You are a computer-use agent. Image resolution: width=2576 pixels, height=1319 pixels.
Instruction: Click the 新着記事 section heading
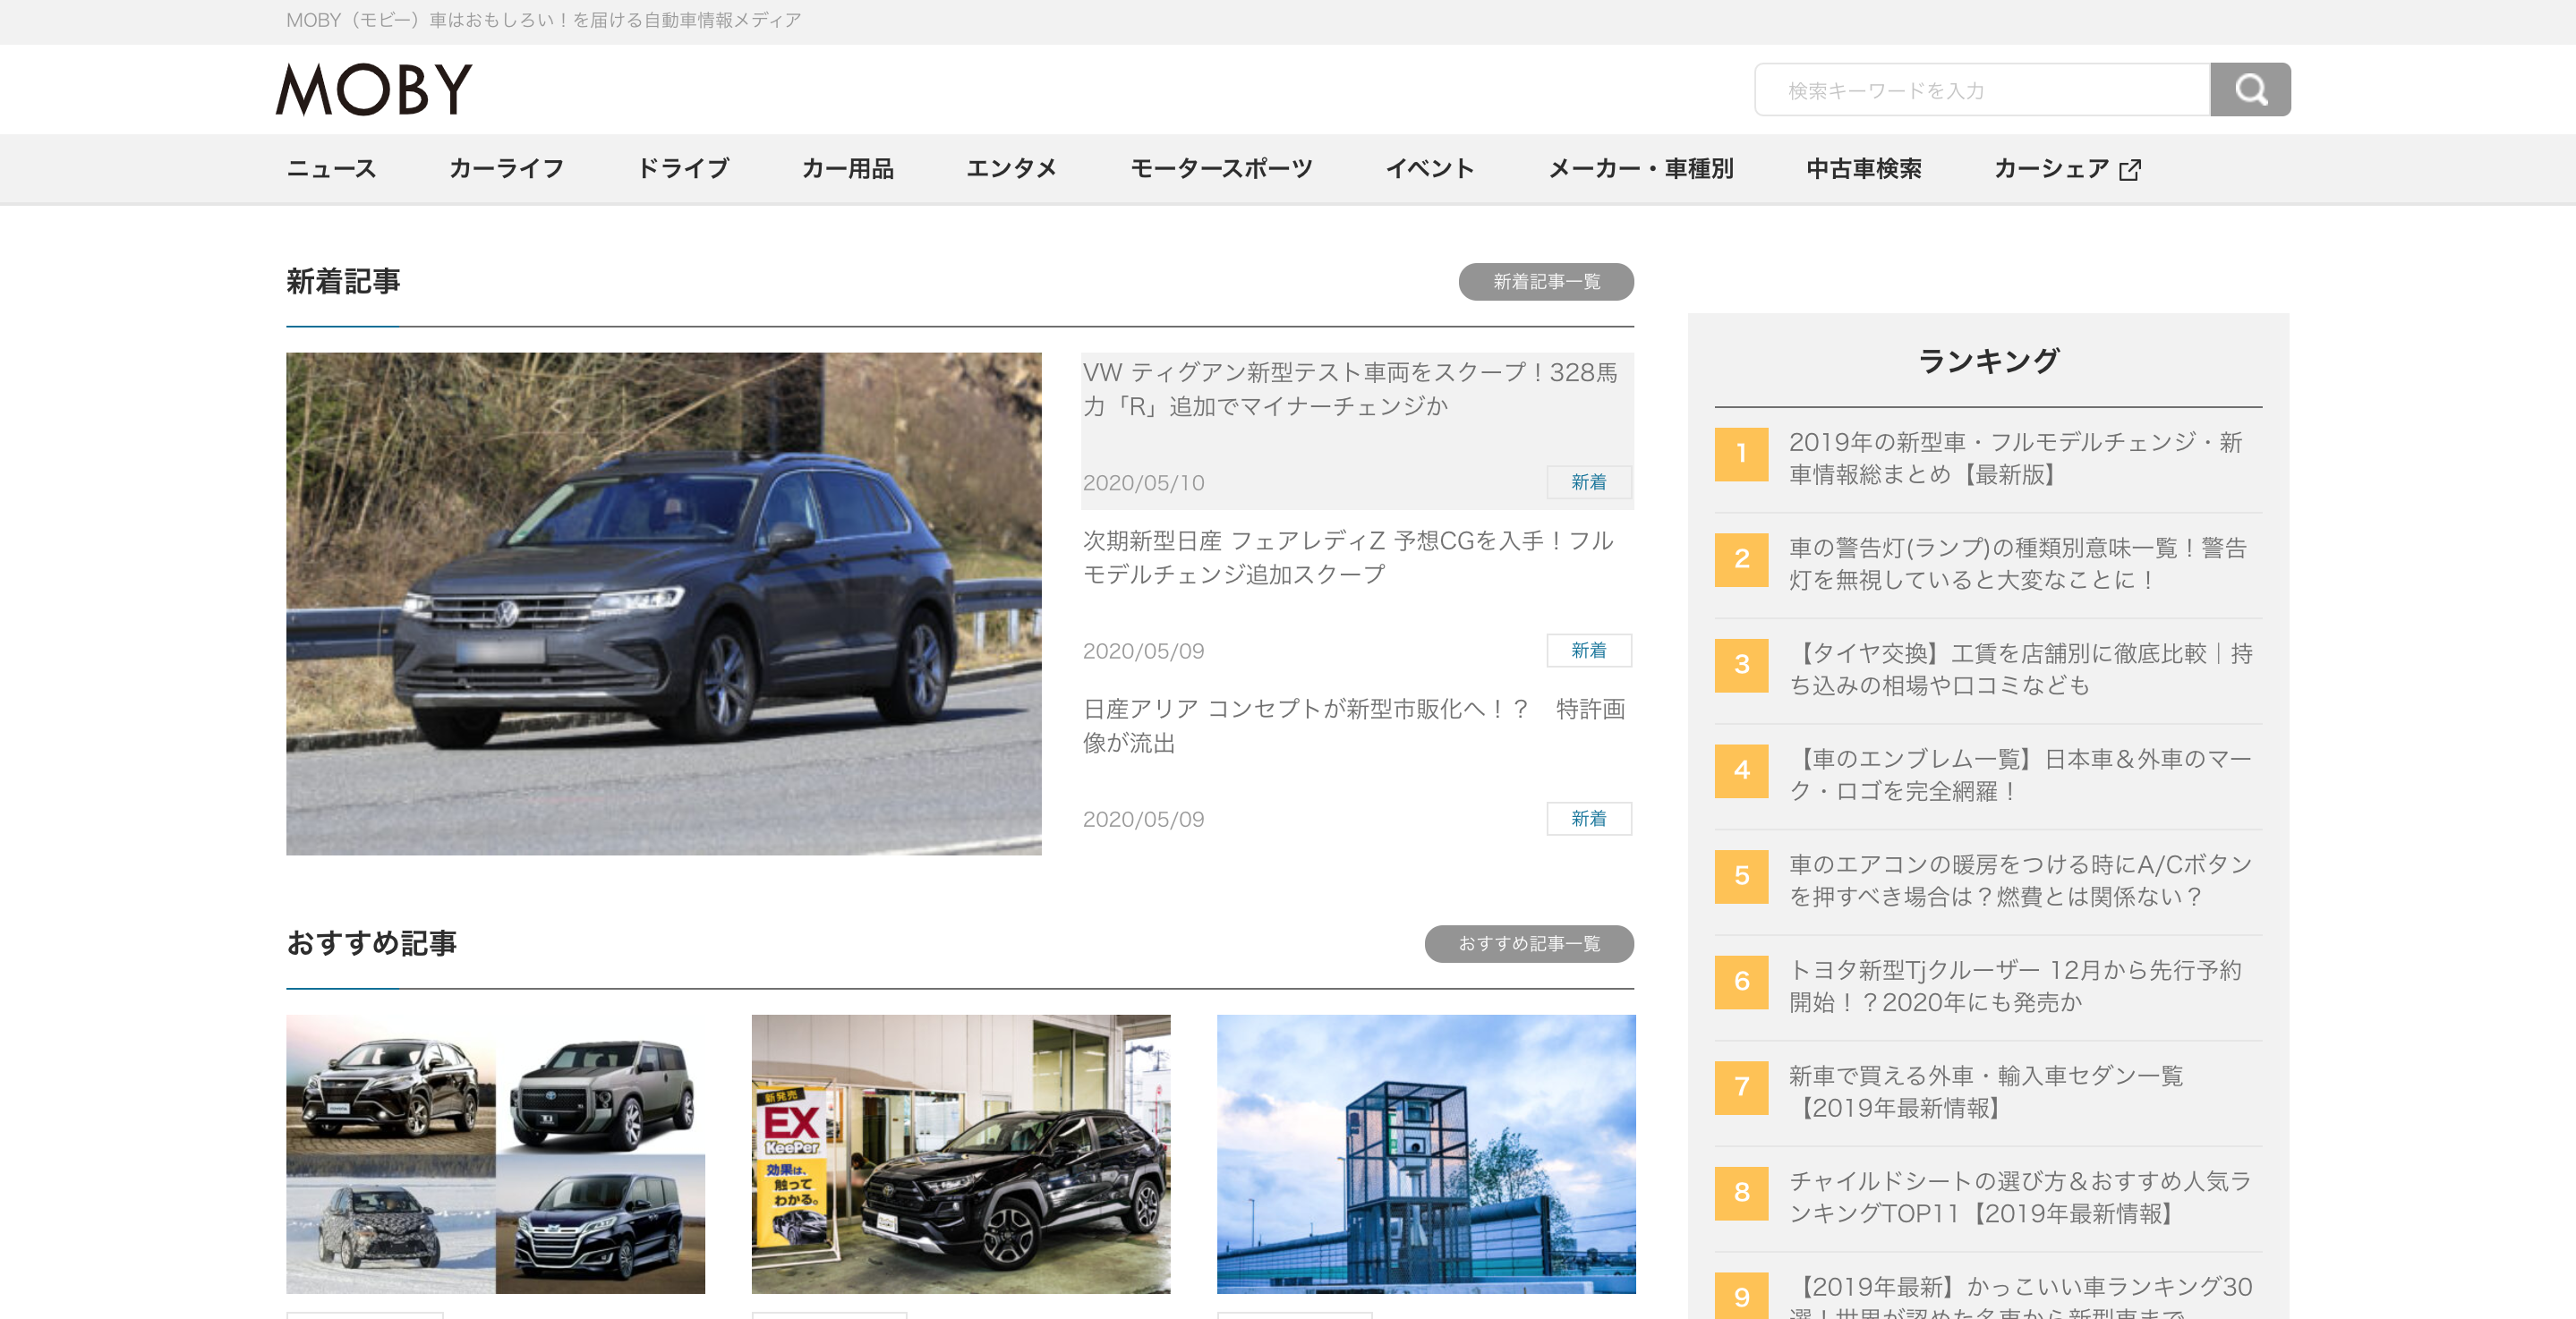point(343,282)
